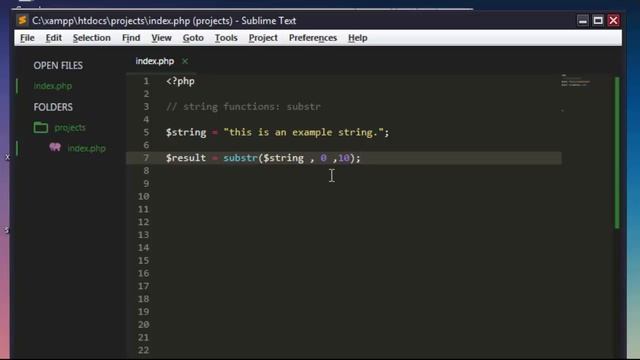Open the Help menu

pos(358,38)
